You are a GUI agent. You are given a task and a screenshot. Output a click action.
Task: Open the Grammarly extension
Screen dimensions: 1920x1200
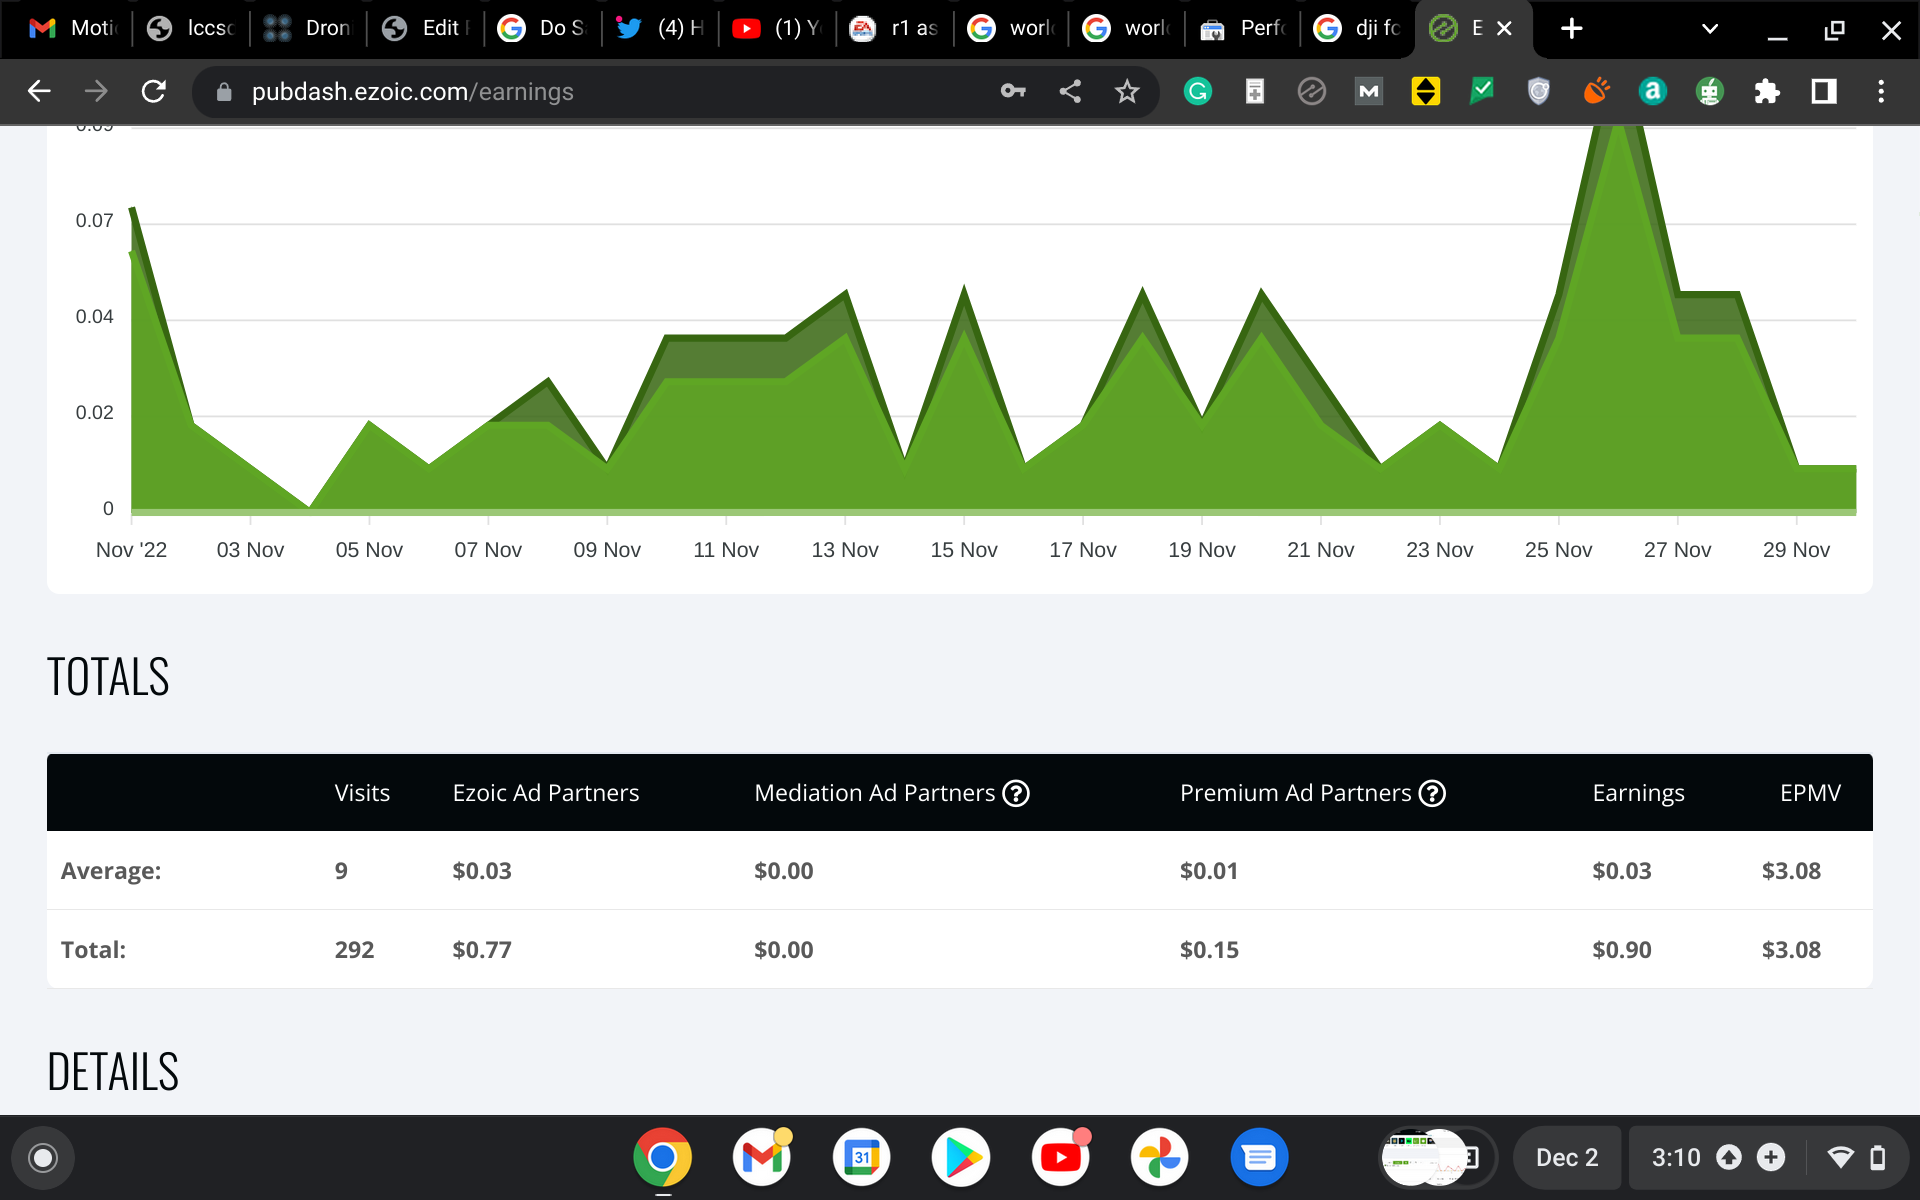pos(1198,92)
